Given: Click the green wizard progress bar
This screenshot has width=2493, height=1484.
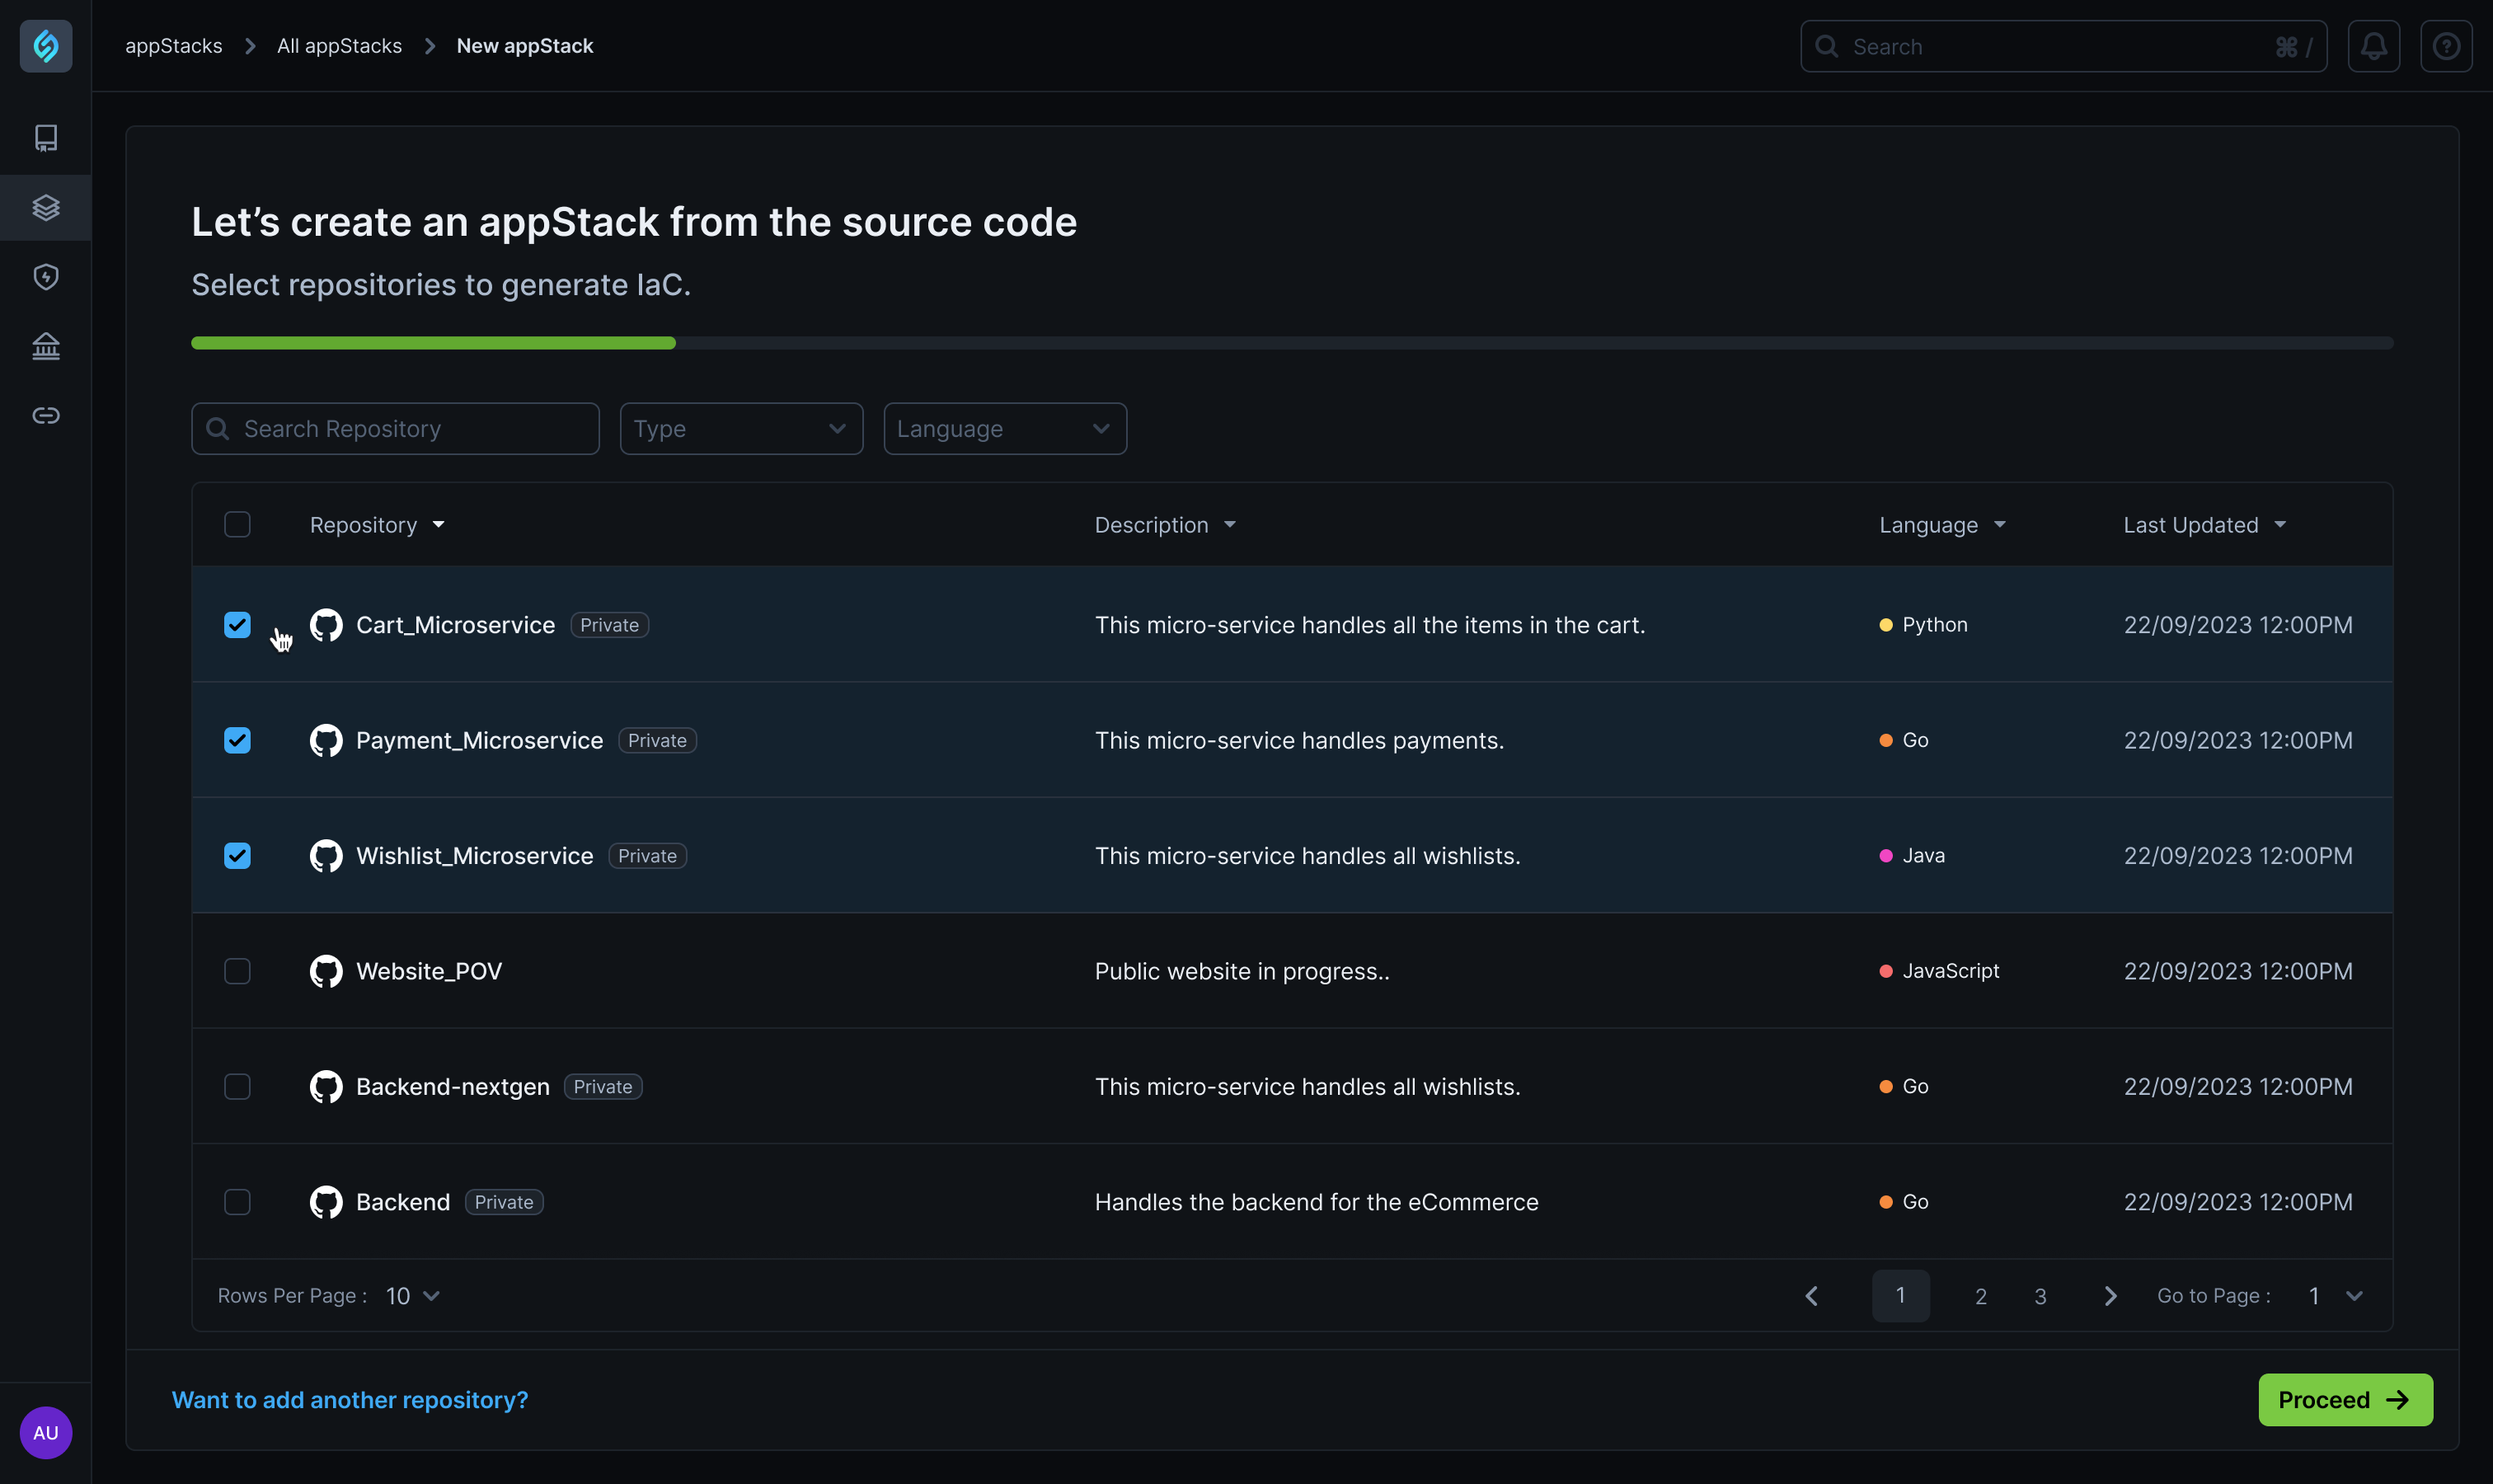Looking at the screenshot, I should 433,343.
